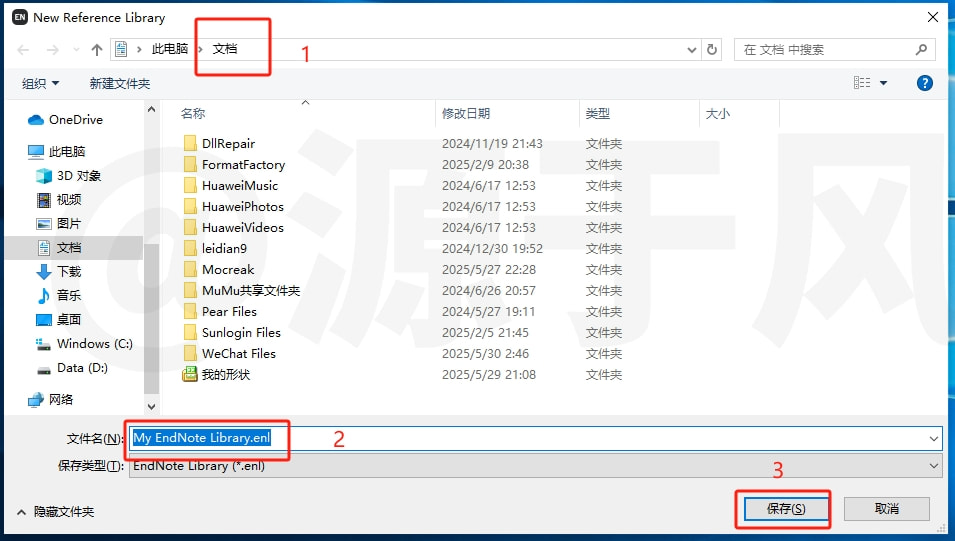
Task: Select the Pear Files folder
Action: click(220, 311)
